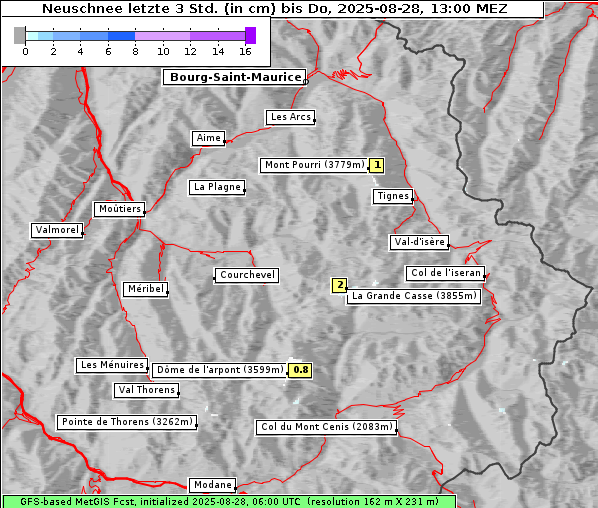Screen dimensions: 598x508
Task: Click the Les Arcs place label
Action: (290, 117)
